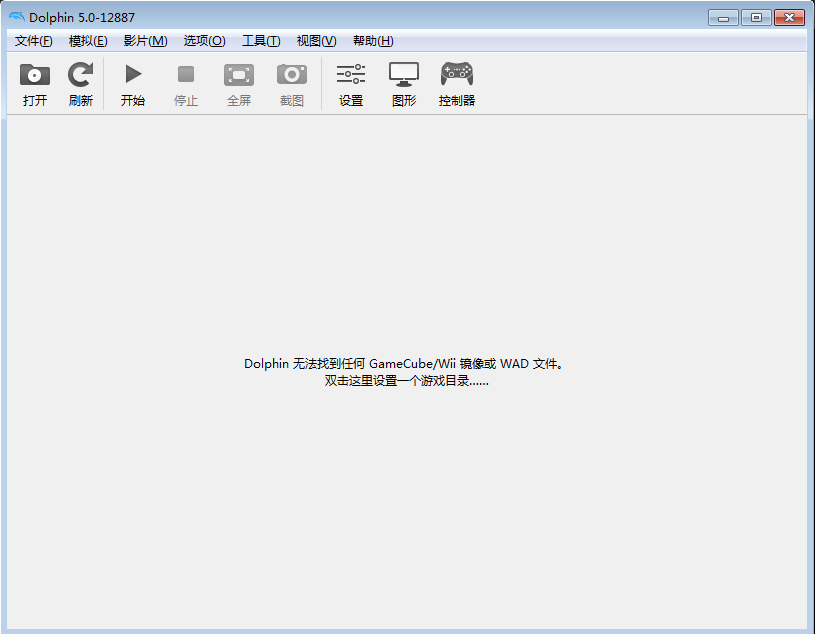This screenshot has width=815, height=634.
Task: Open the 帮助(H) Help menu
Action: [373, 41]
